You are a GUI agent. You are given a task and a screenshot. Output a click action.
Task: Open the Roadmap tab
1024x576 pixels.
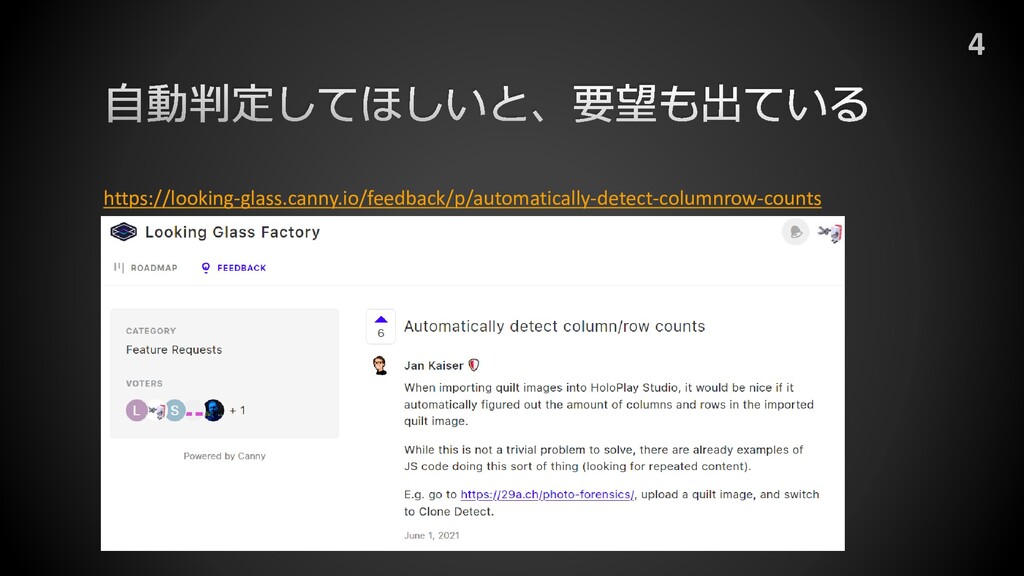tap(146, 268)
